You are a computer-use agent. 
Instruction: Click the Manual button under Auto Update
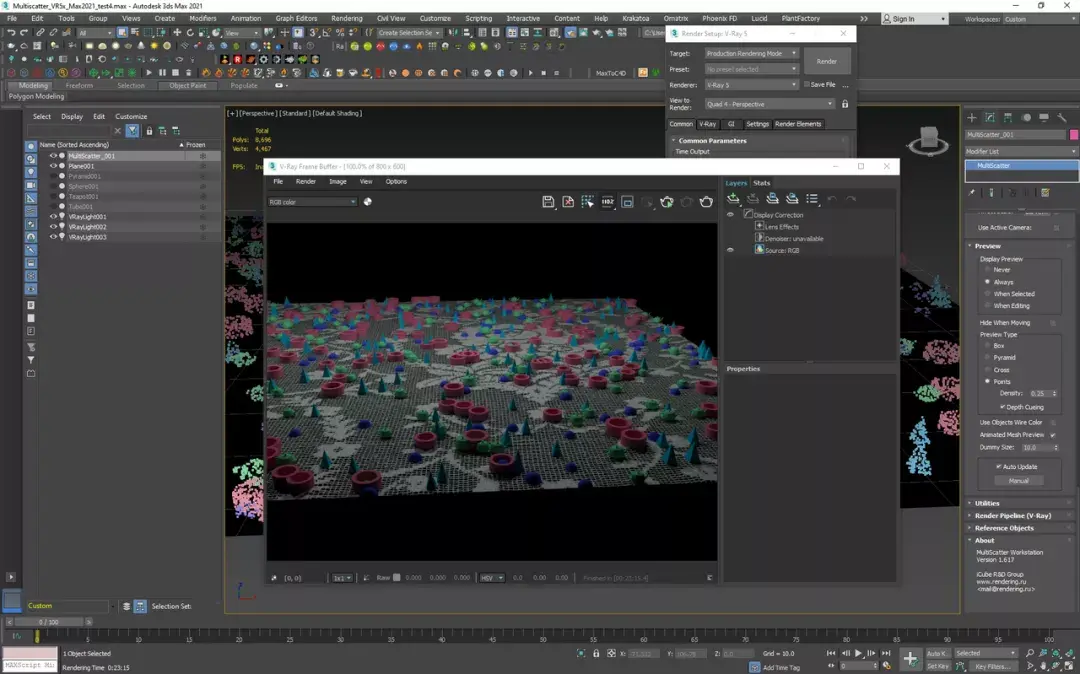click(1018, 481)
